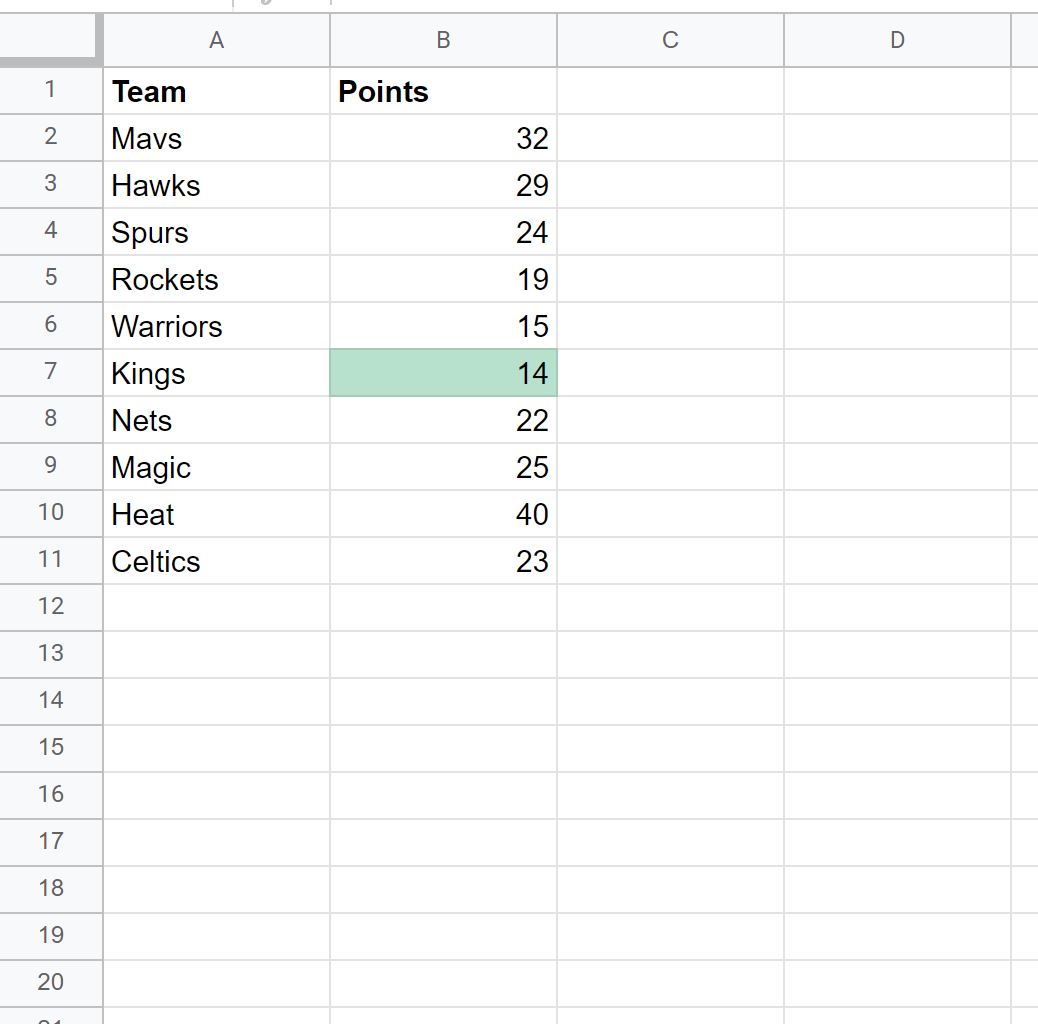Click the Rockets cell
This screenshot has height=1024, width=1038.
tap(216, 279)
